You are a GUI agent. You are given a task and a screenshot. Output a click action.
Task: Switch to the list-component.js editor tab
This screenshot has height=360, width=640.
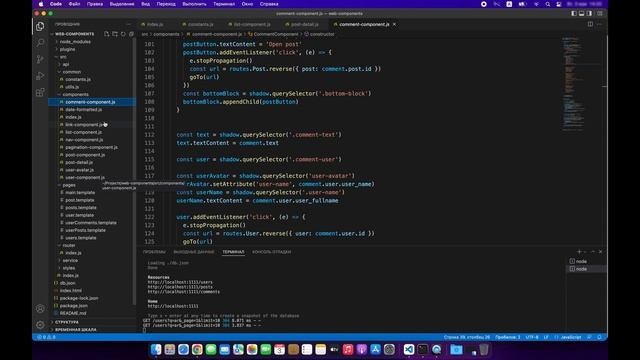252,24
